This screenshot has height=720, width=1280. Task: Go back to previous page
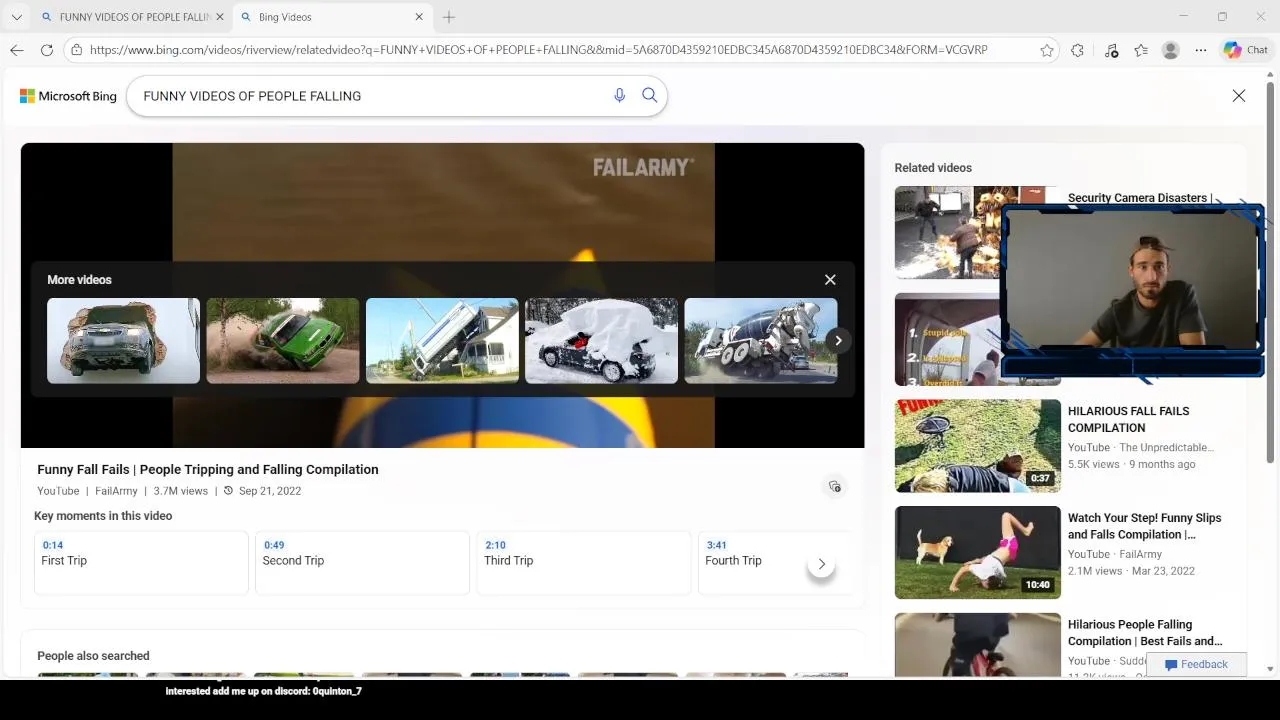tap(17, 50)
